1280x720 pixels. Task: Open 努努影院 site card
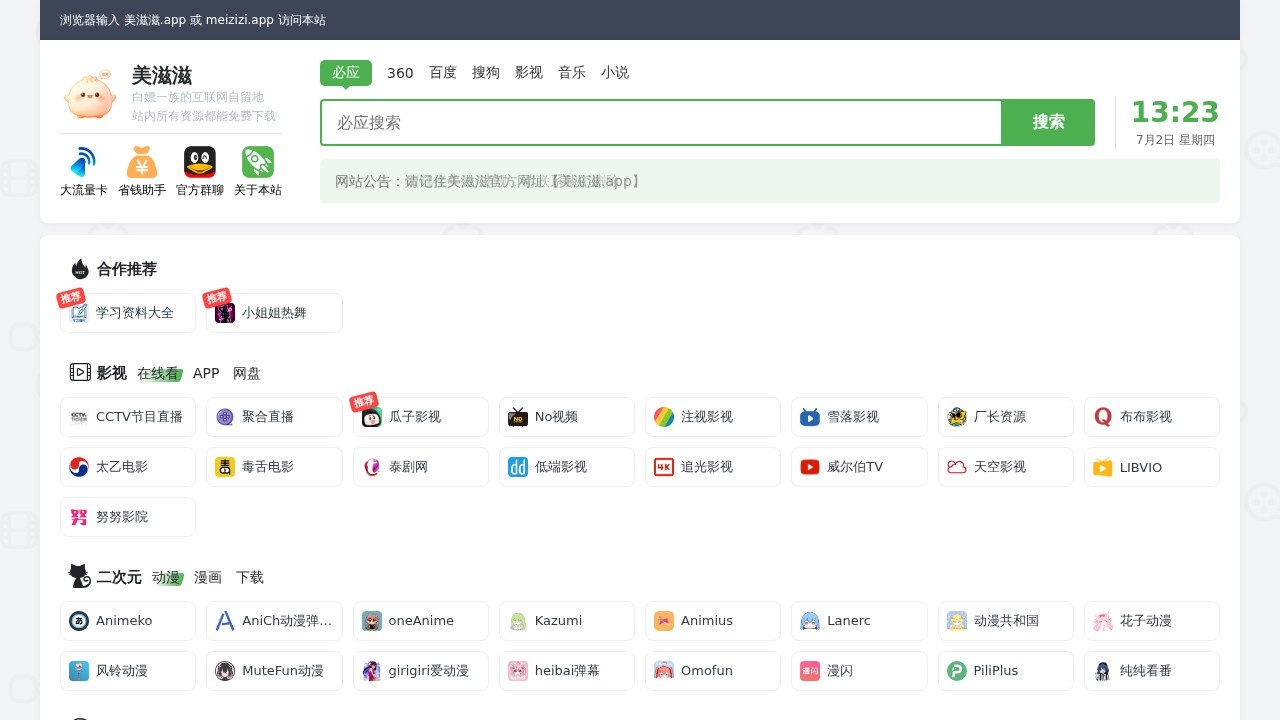128,517
